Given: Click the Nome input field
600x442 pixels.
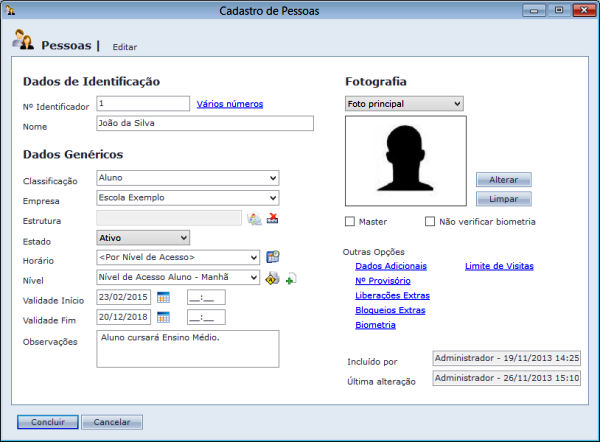Looking at the screenshot, I should (204, 124).
